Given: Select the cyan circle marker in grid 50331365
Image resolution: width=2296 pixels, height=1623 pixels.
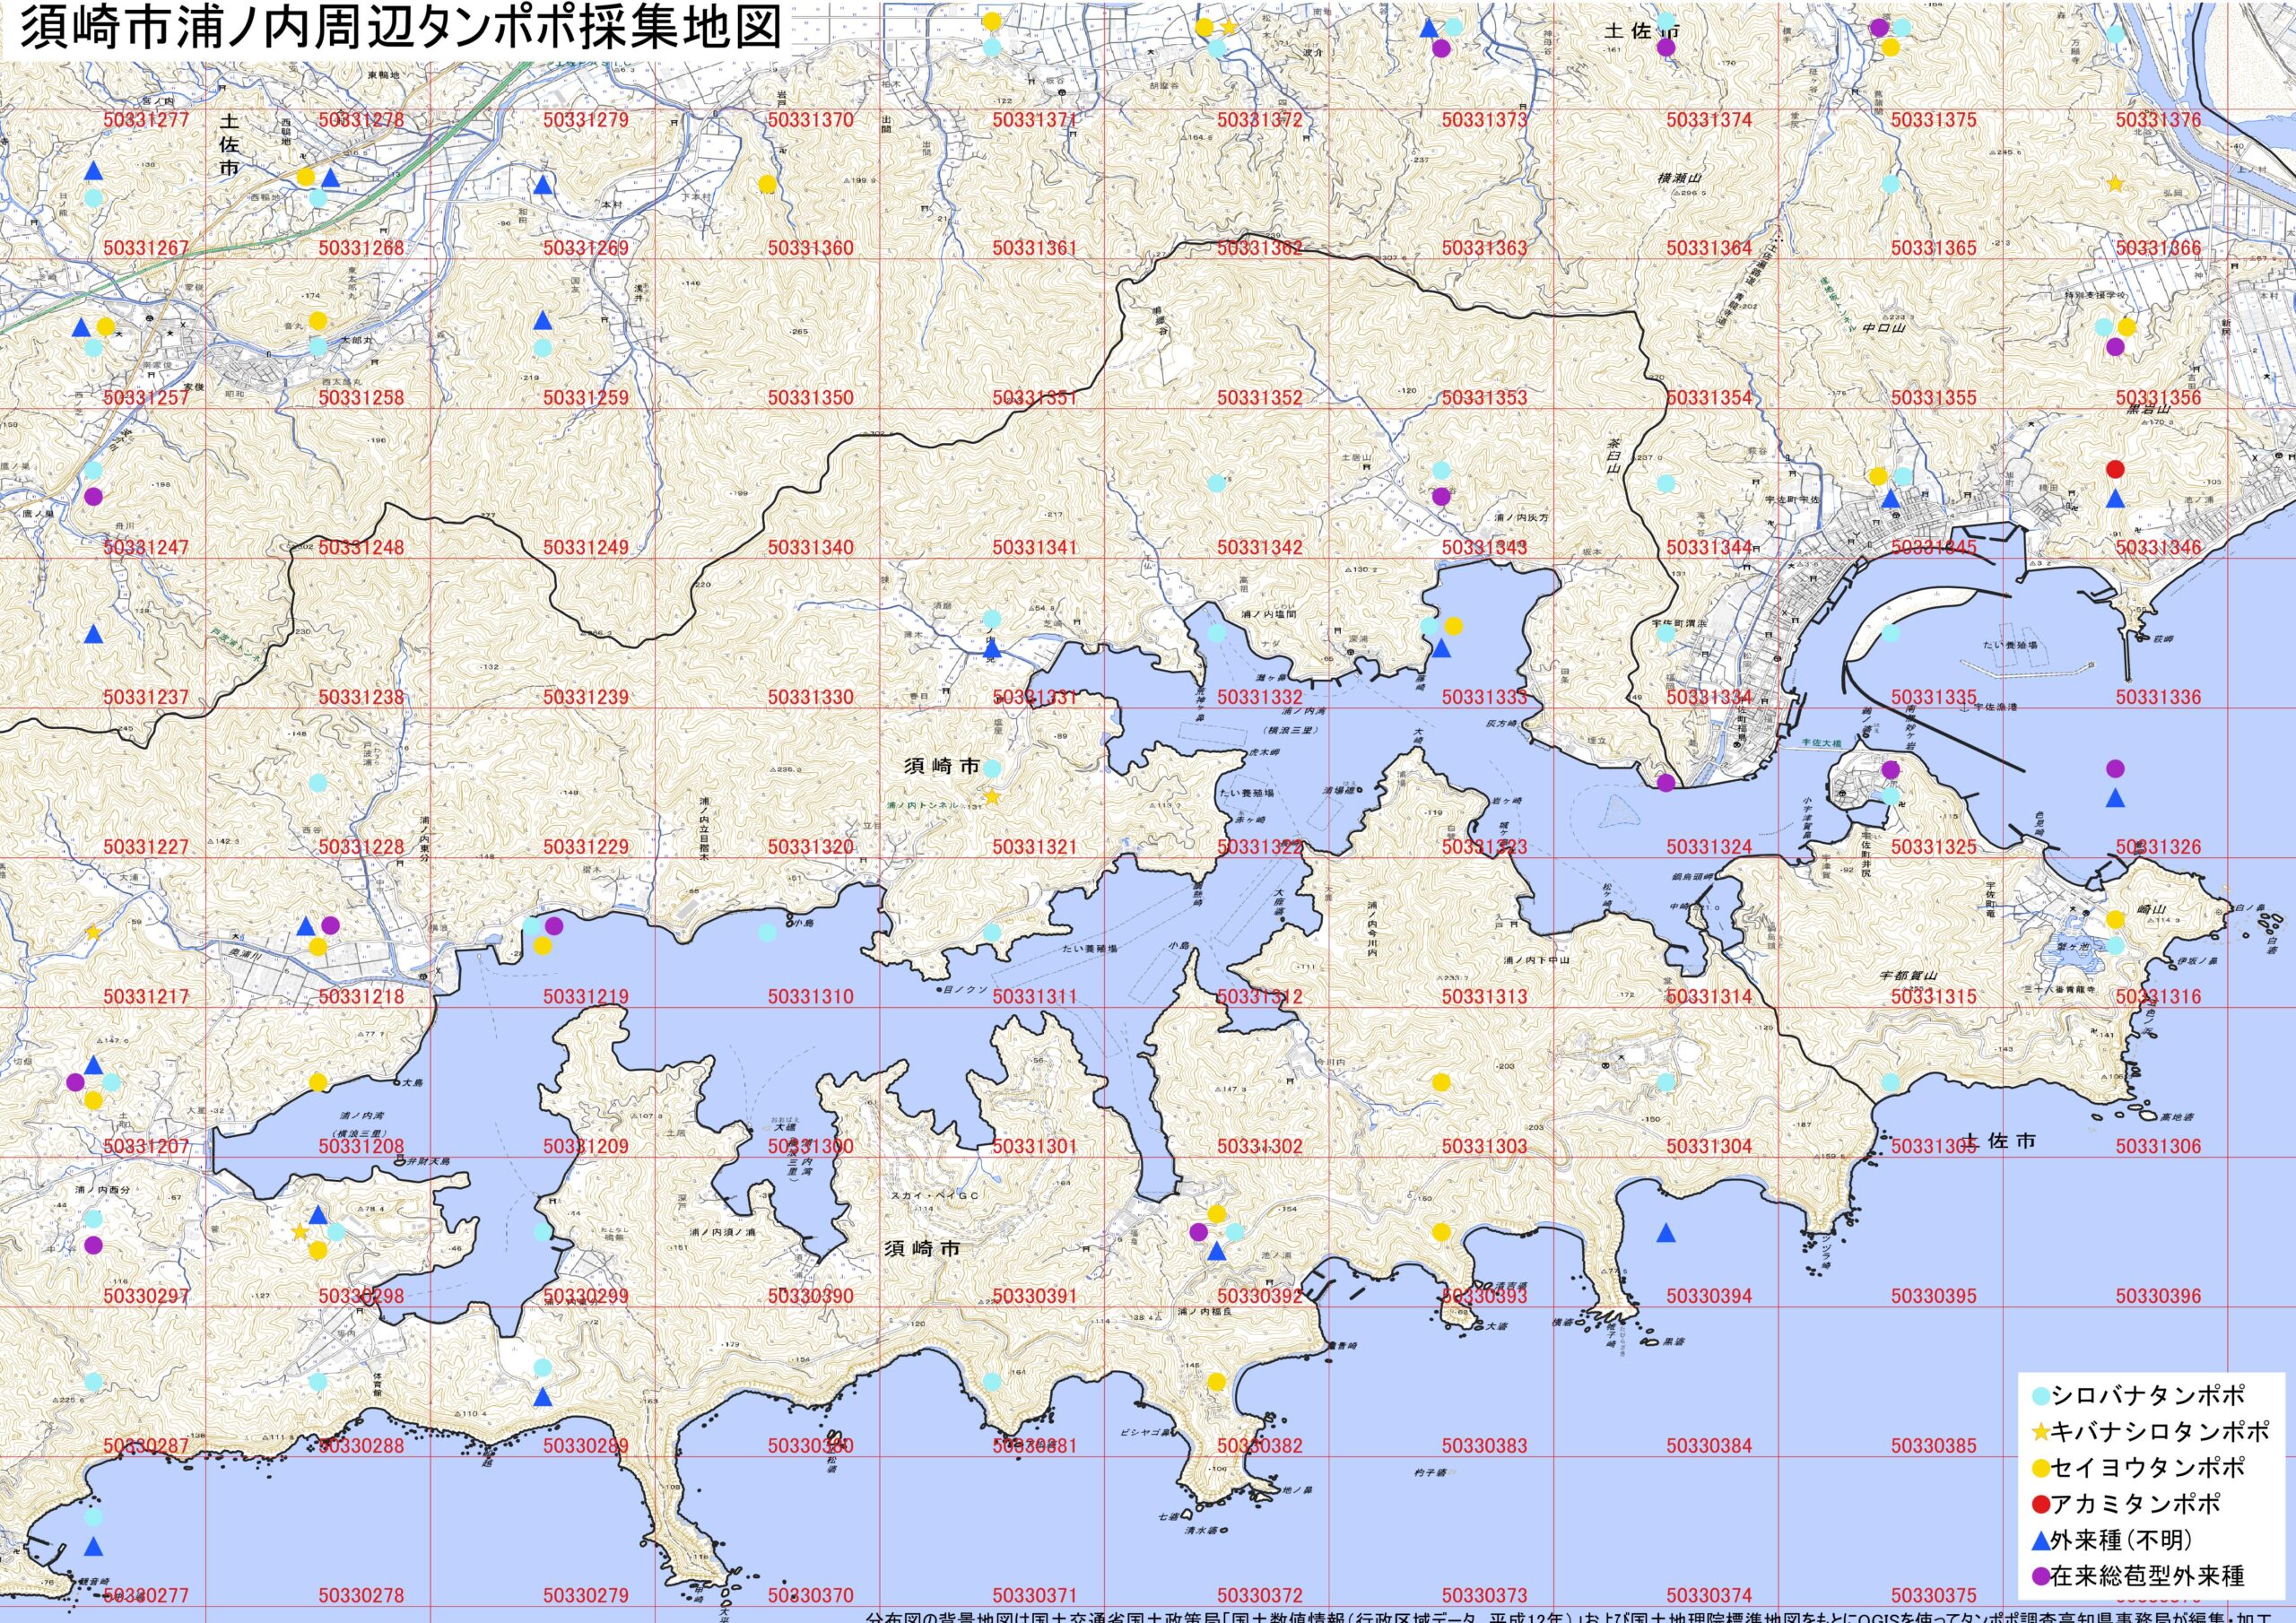Looking at the screenshot, I should (x=1890, y=184).
